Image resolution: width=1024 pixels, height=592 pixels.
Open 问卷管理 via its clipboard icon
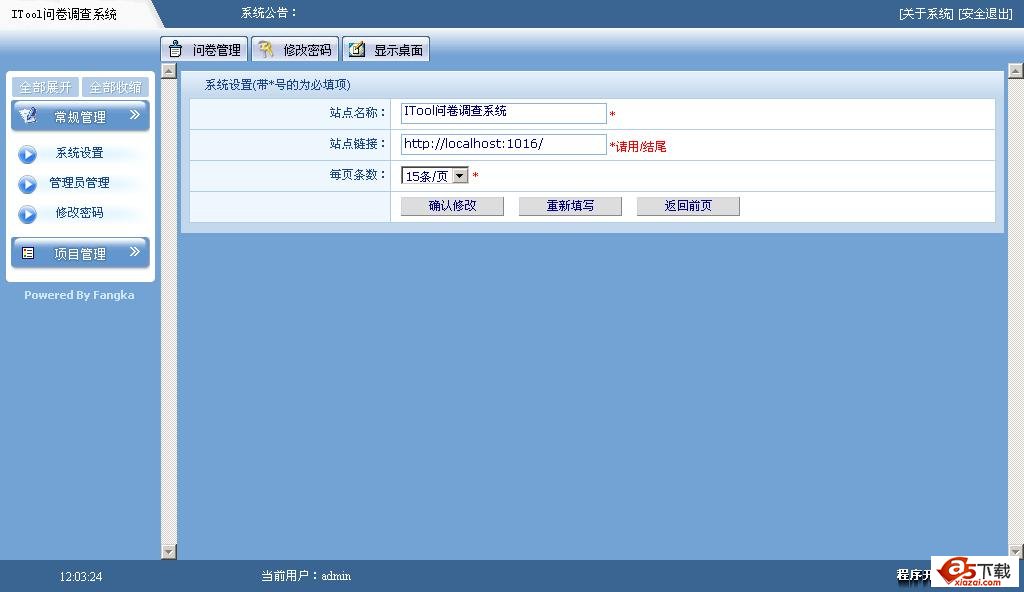coord(175,48)
